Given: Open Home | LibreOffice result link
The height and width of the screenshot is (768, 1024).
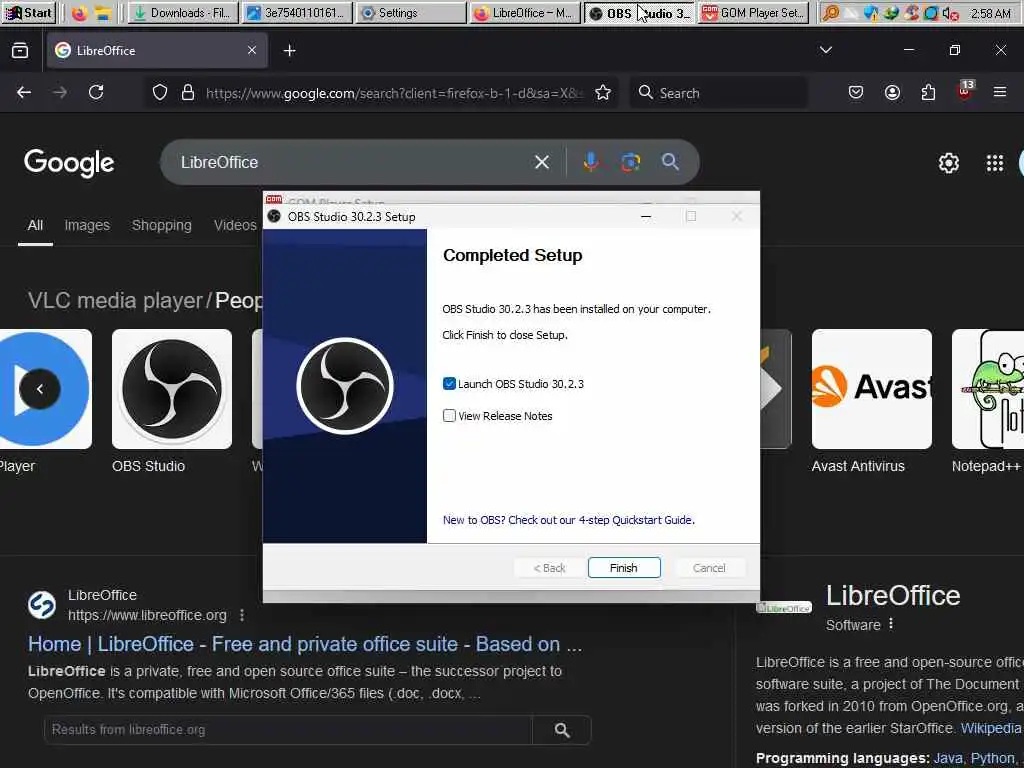Looking at the screenshot, I should pyautogui.click(x=304, y=644).
